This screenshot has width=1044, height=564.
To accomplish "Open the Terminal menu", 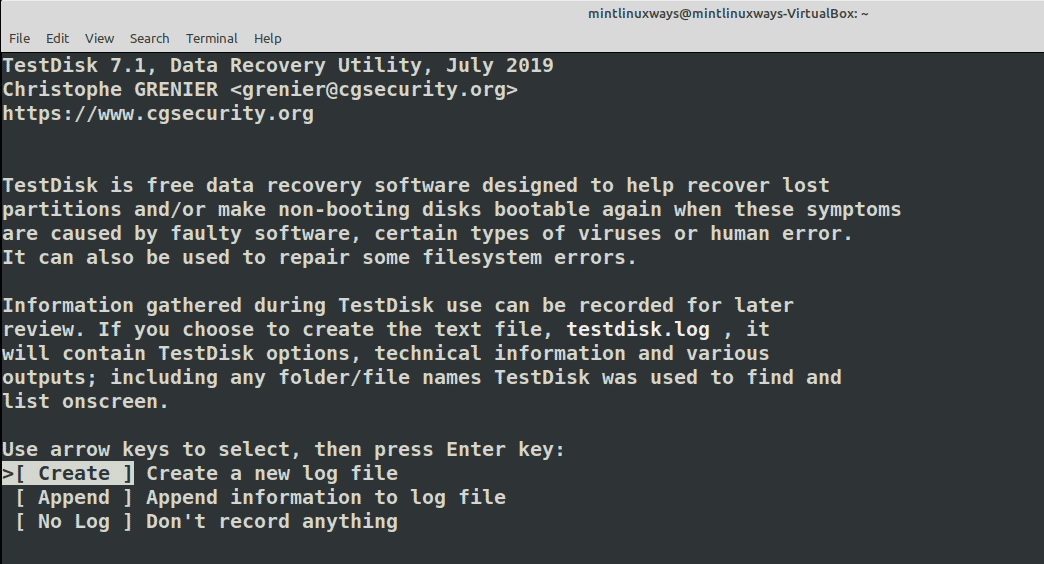I will [x=212, y=39].
